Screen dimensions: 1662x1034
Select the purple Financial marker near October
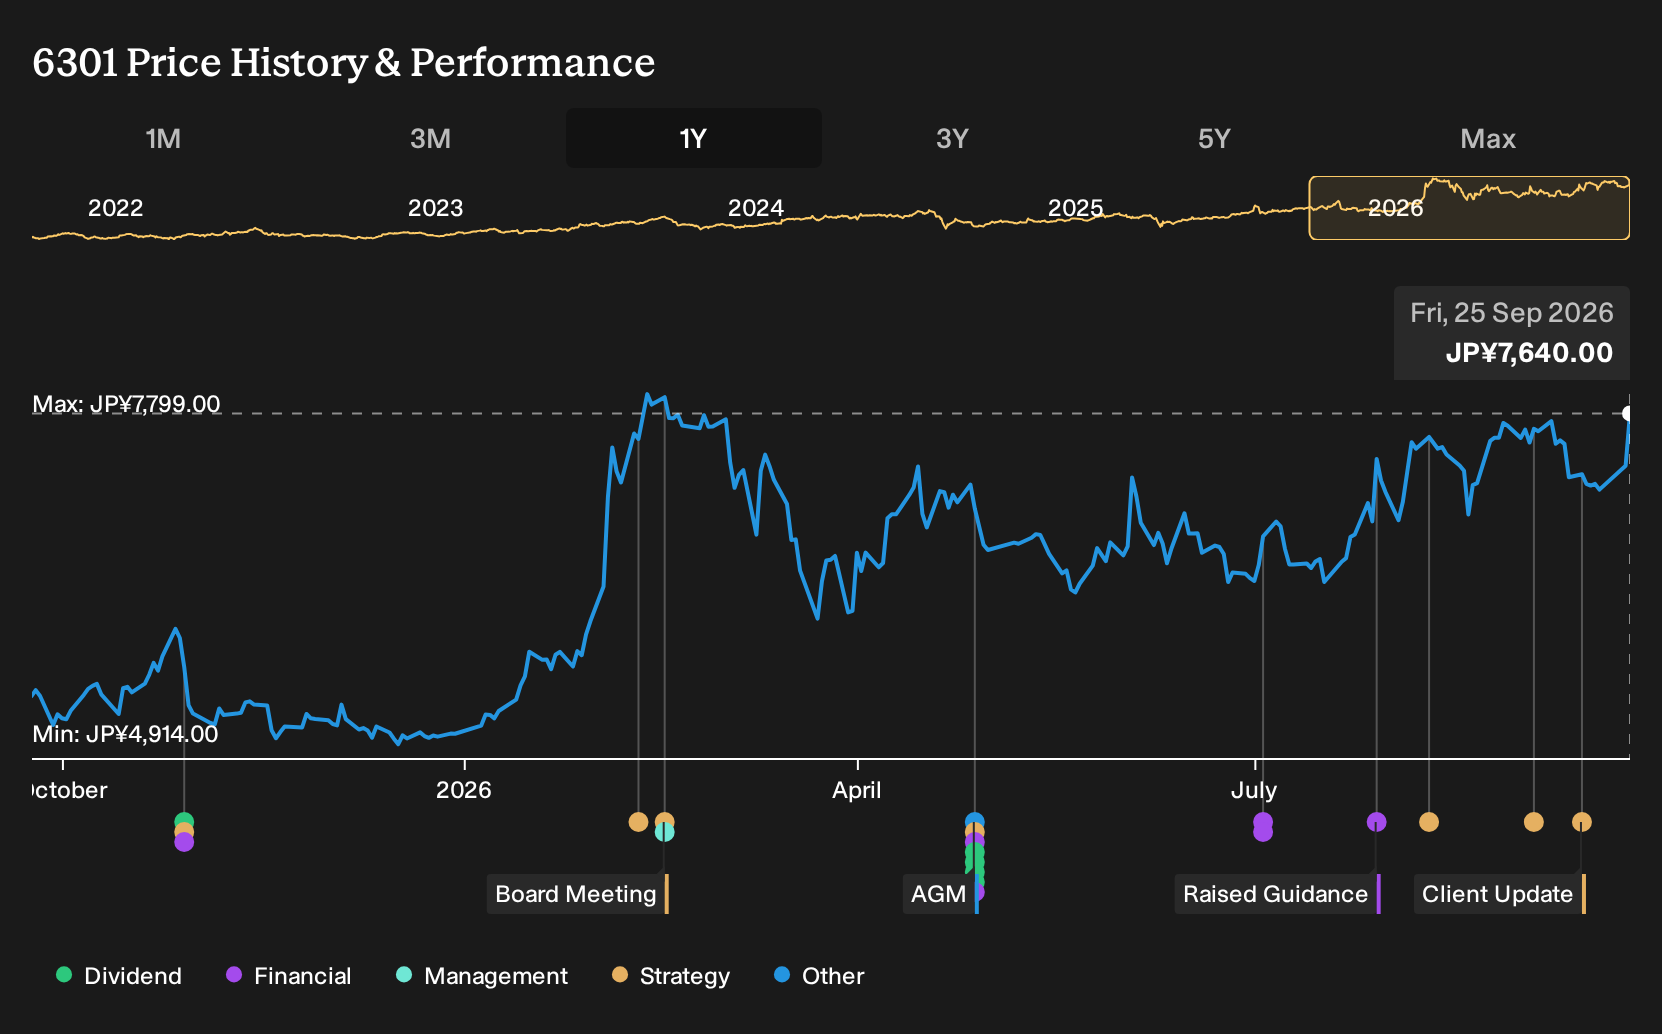point(184,842)
